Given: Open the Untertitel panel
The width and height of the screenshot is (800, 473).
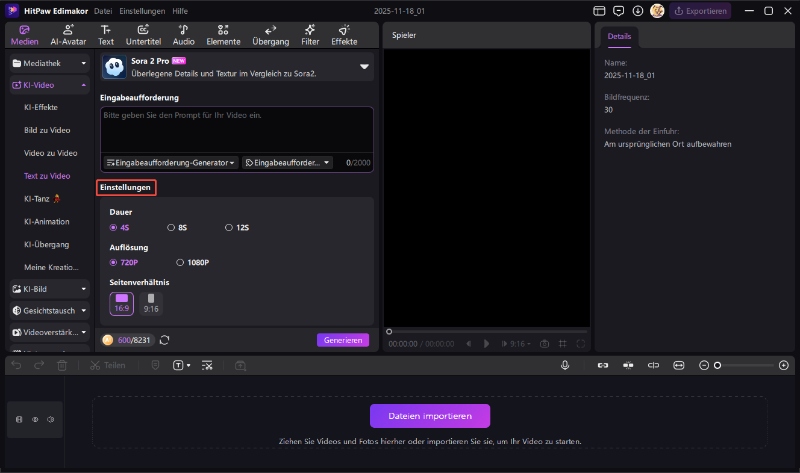Looking at the screenshot, I should pyautogui.click(x=143, y=35).
